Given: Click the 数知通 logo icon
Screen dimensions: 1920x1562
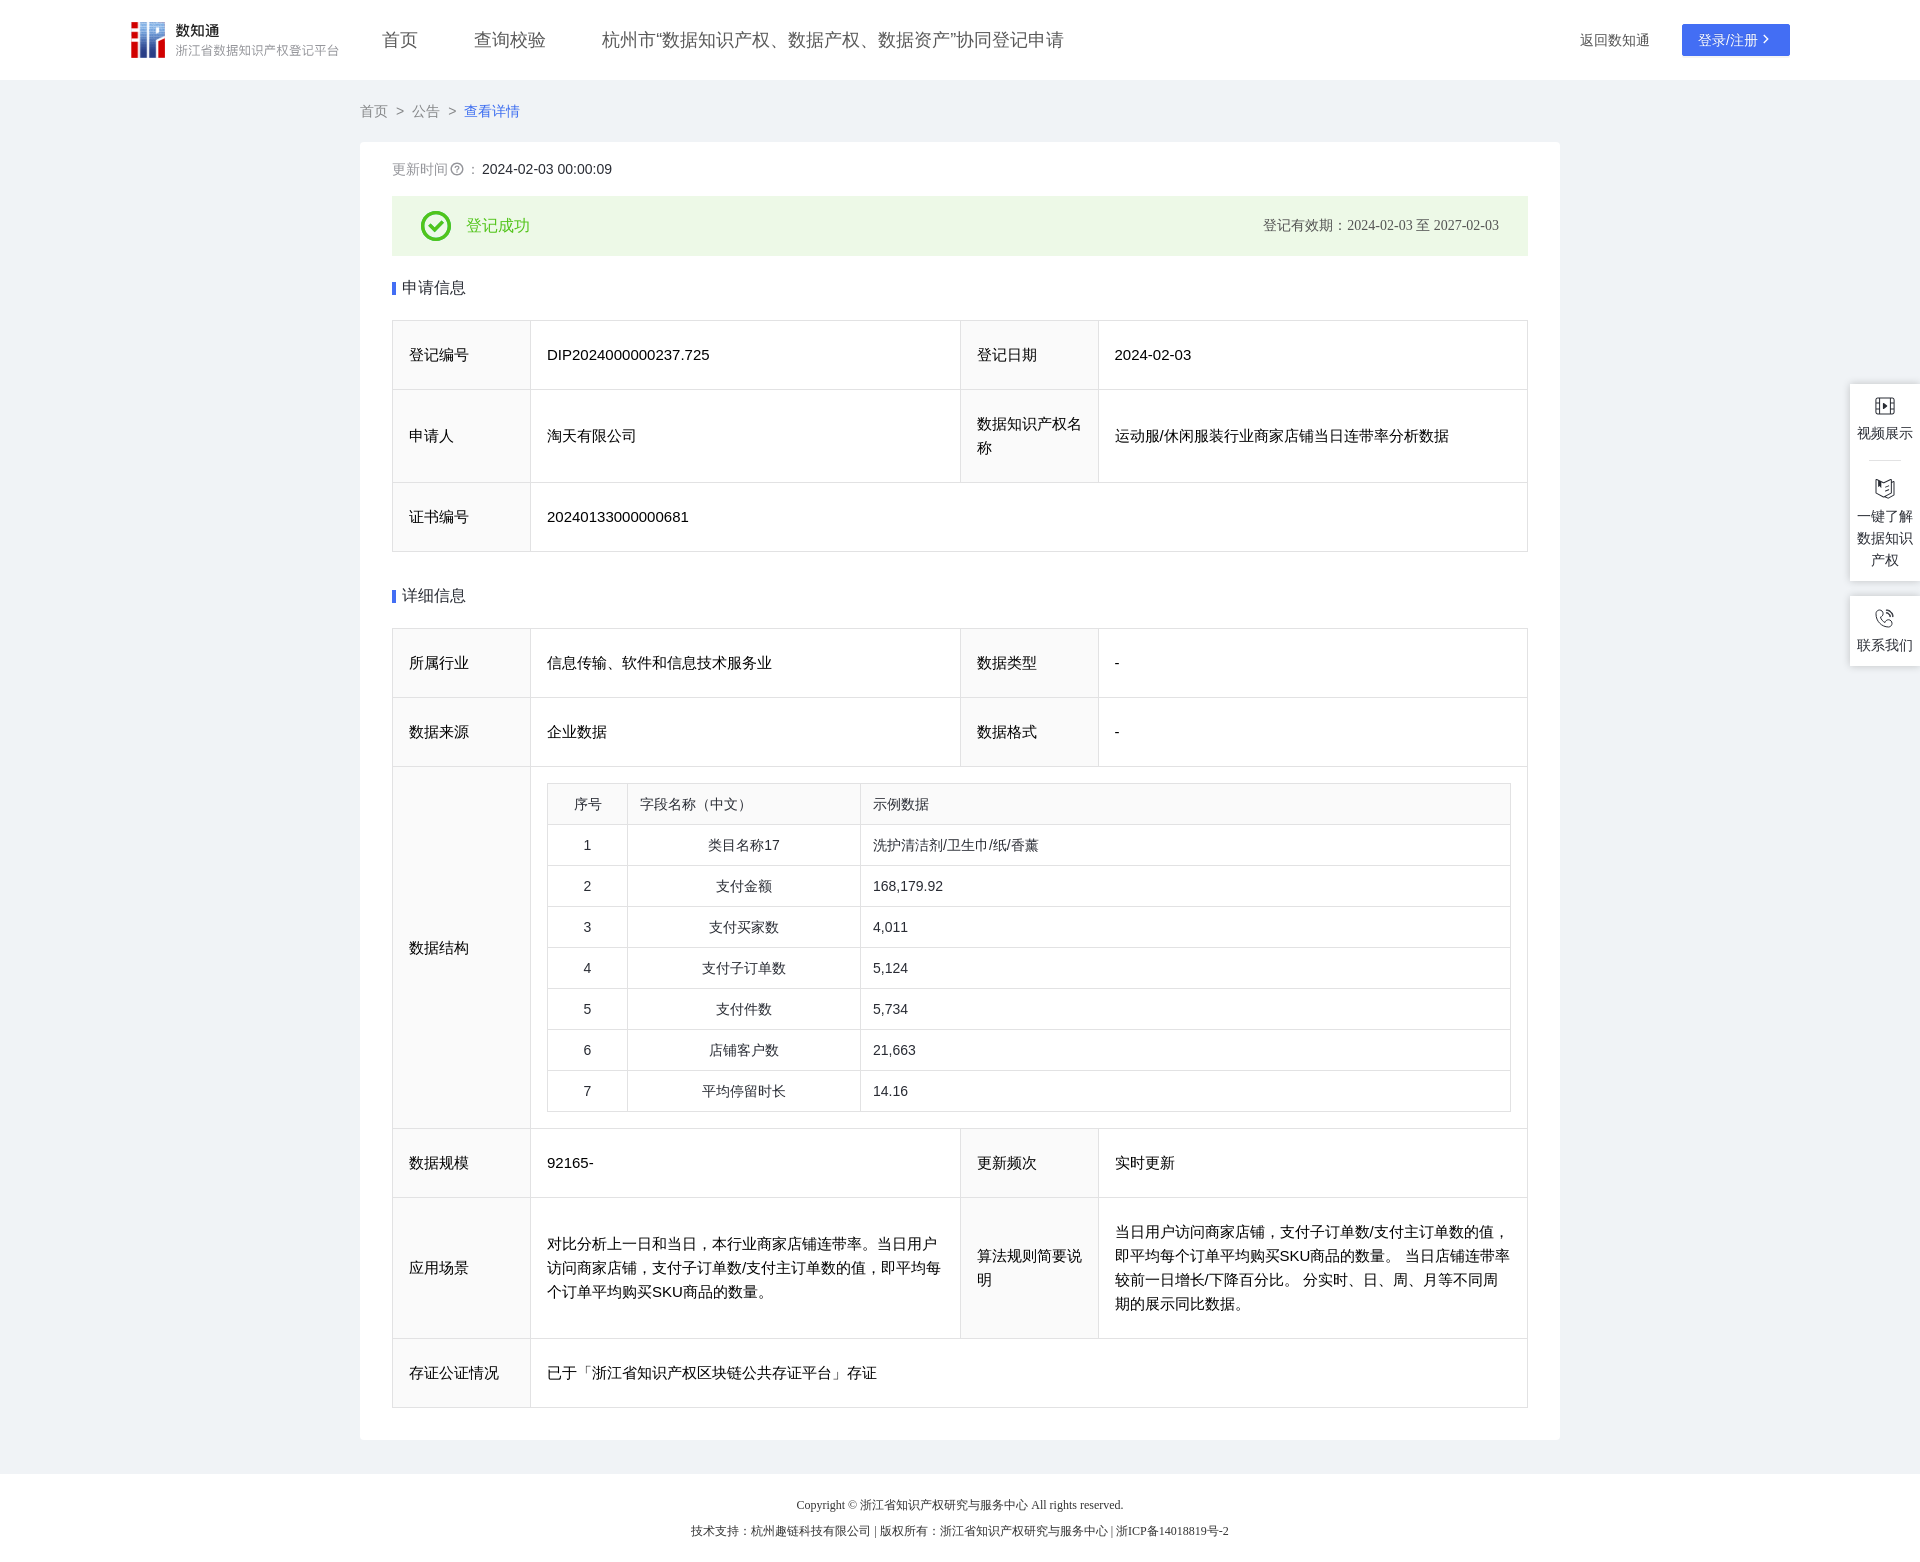Looking at the screenshot, I should (148, 40).
